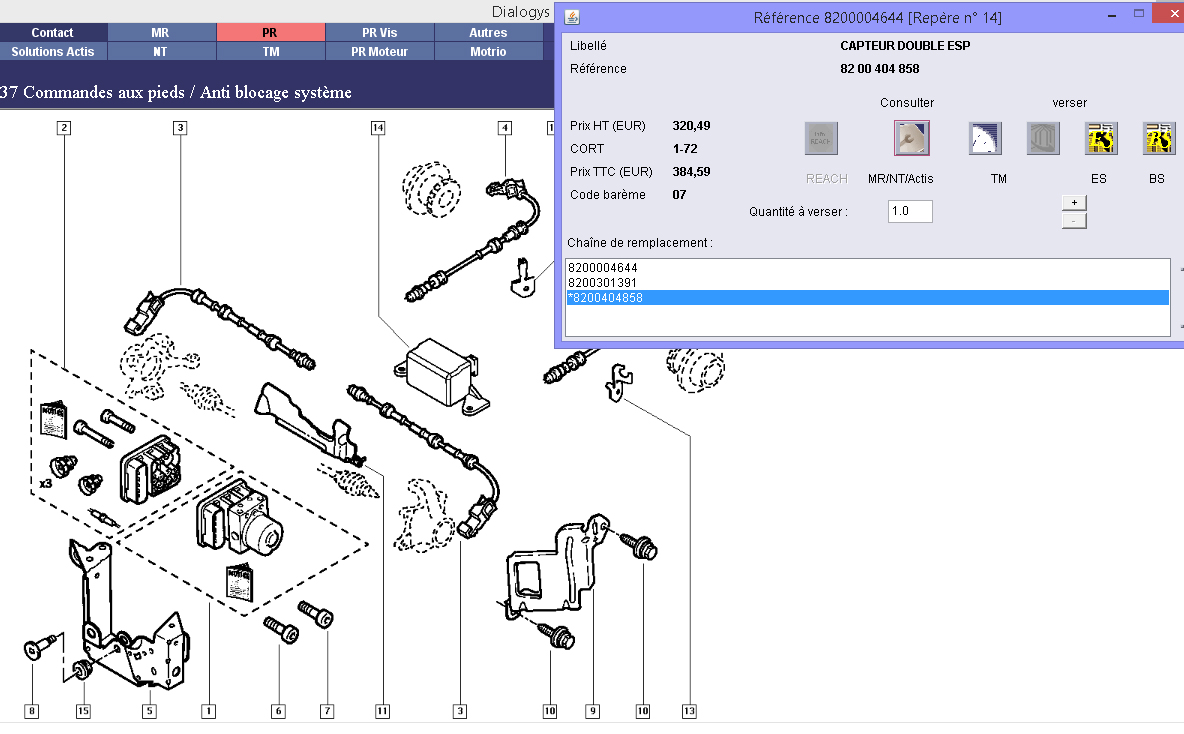
Task: Go to the Contact tab
Action: tap(52, 33)
